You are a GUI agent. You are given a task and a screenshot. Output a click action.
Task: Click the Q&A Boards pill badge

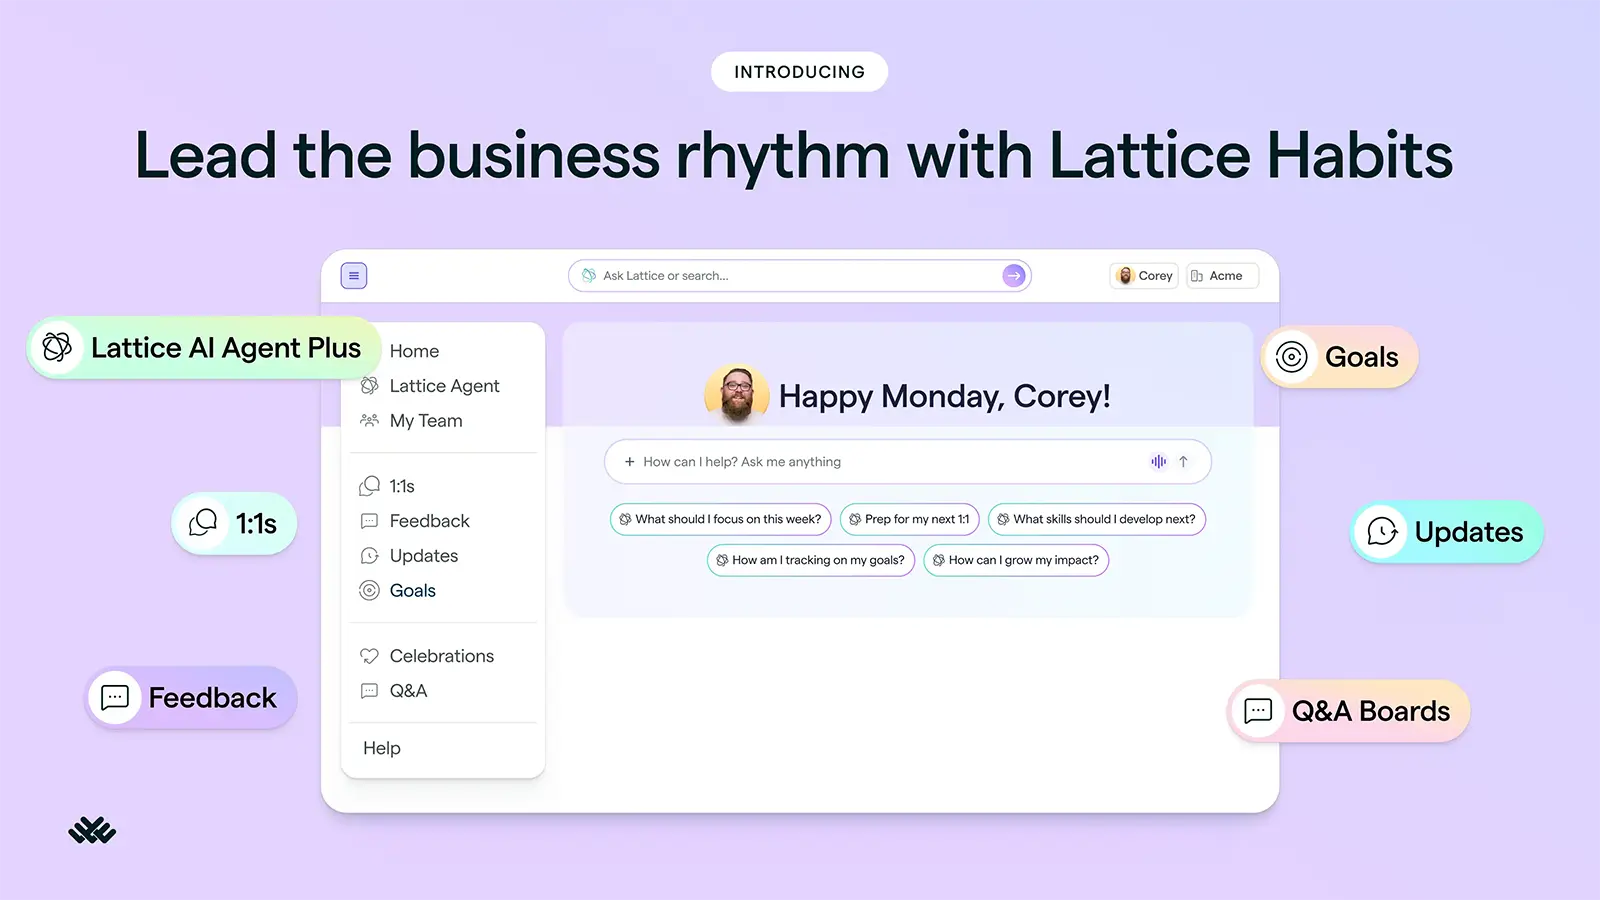click(1349, 711)
